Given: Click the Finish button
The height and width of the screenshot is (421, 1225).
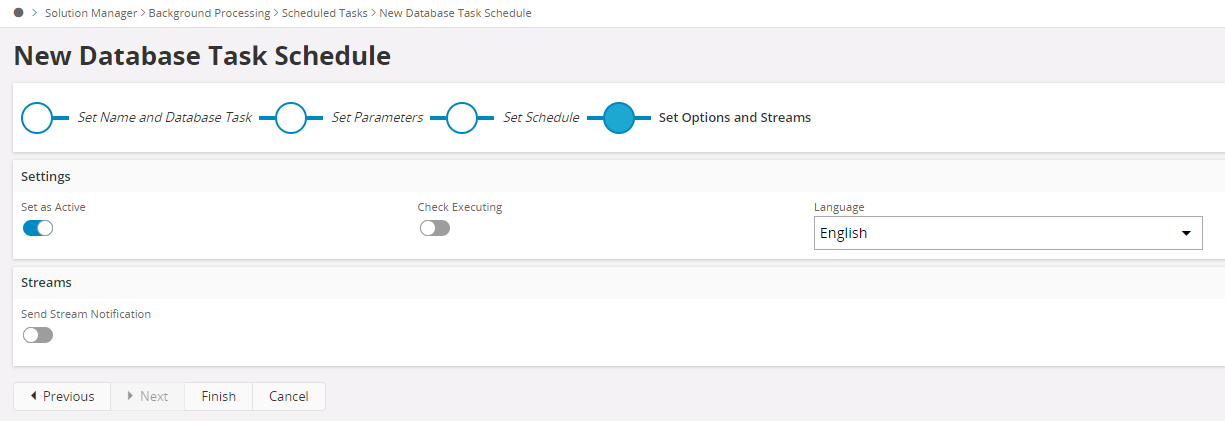Looking at the screenshot, I should tap(218, 396).
